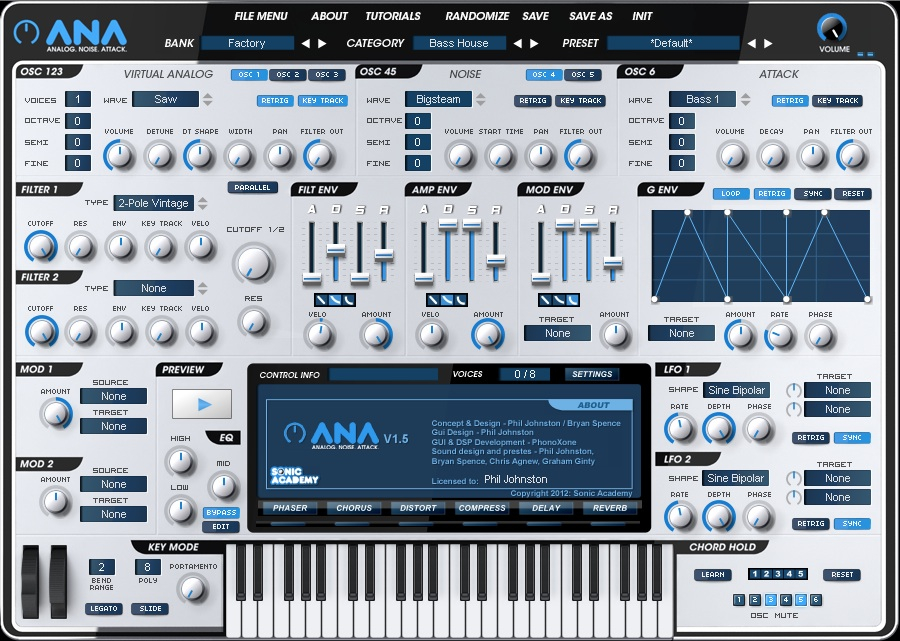Open the OSC 123 Saw wave selector
Image resolution: width=900 pixels, height=641 pixels.
(x=165, y=99)
